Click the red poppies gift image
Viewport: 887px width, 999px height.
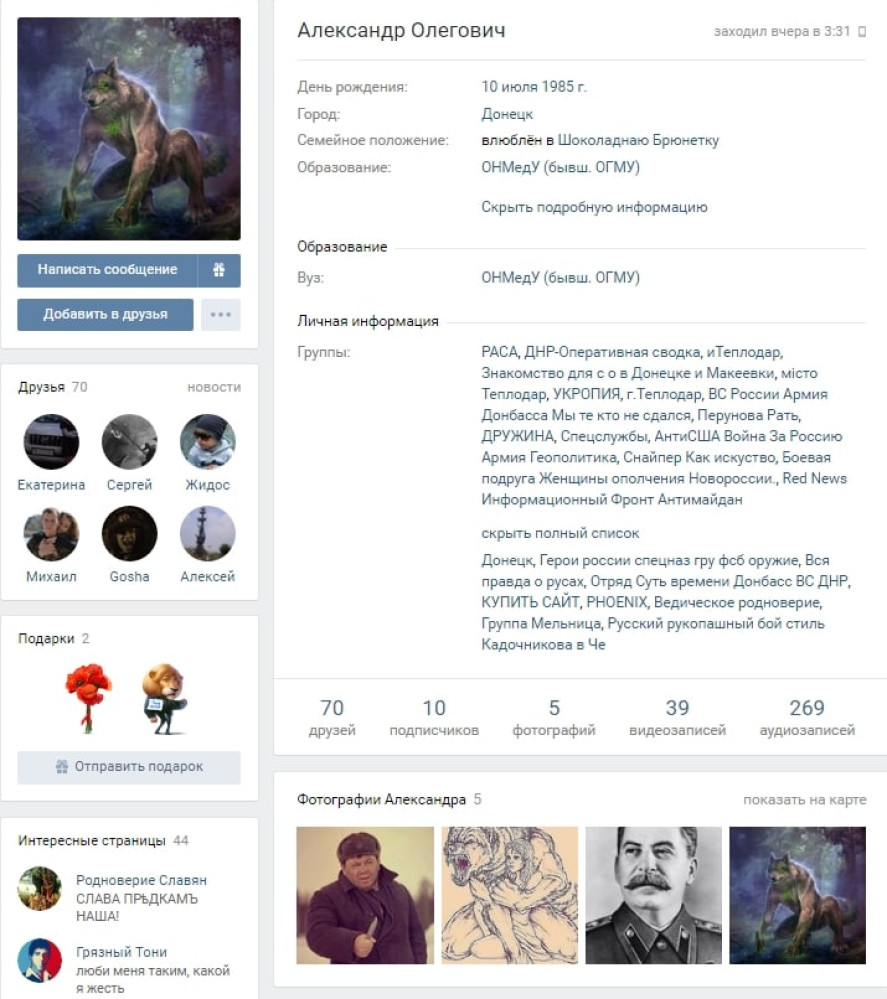(89, 698)
